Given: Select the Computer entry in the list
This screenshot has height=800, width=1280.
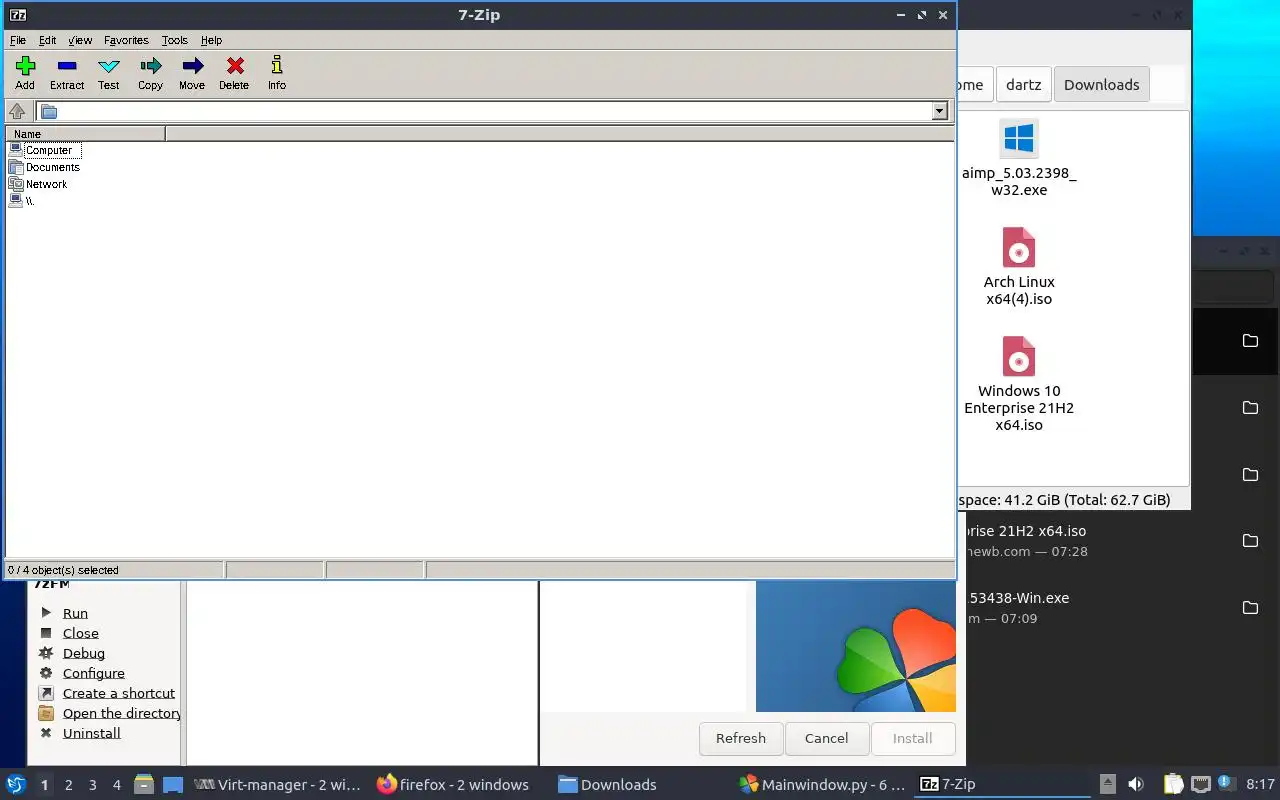Looking at the screenshot, I should 49,150.
